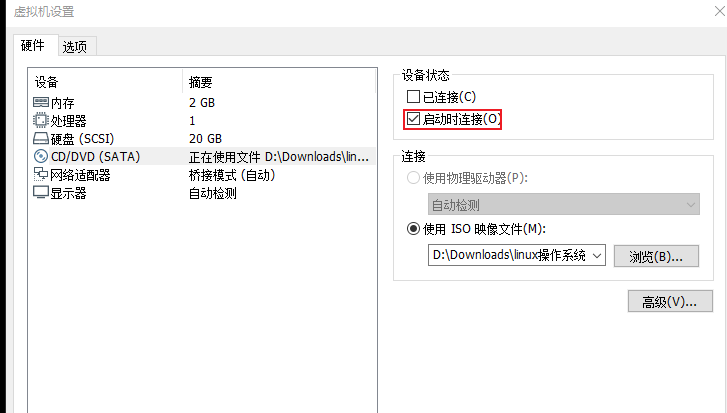The height and width of the screenshot is (413, 727).
Task: Open the 自动检测 physical drive dropdown
Action: 563,204
